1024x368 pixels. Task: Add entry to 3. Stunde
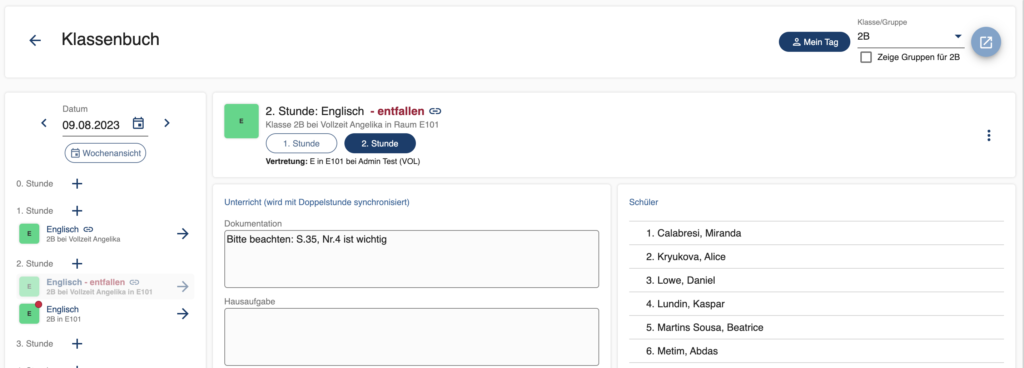tap(77, 343)
